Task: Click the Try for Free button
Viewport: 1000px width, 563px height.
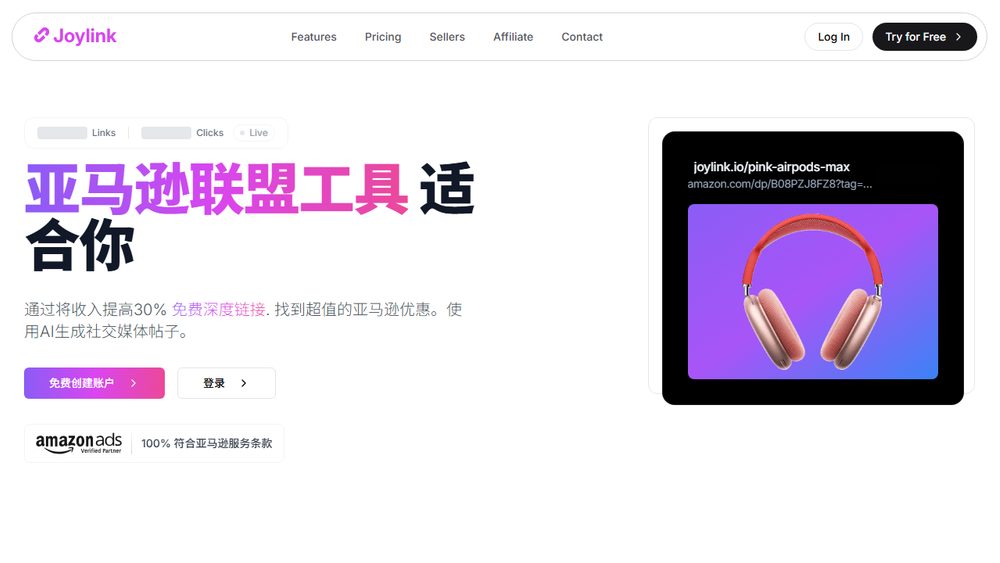Action: pyautogui.click(x=924, y=37)
